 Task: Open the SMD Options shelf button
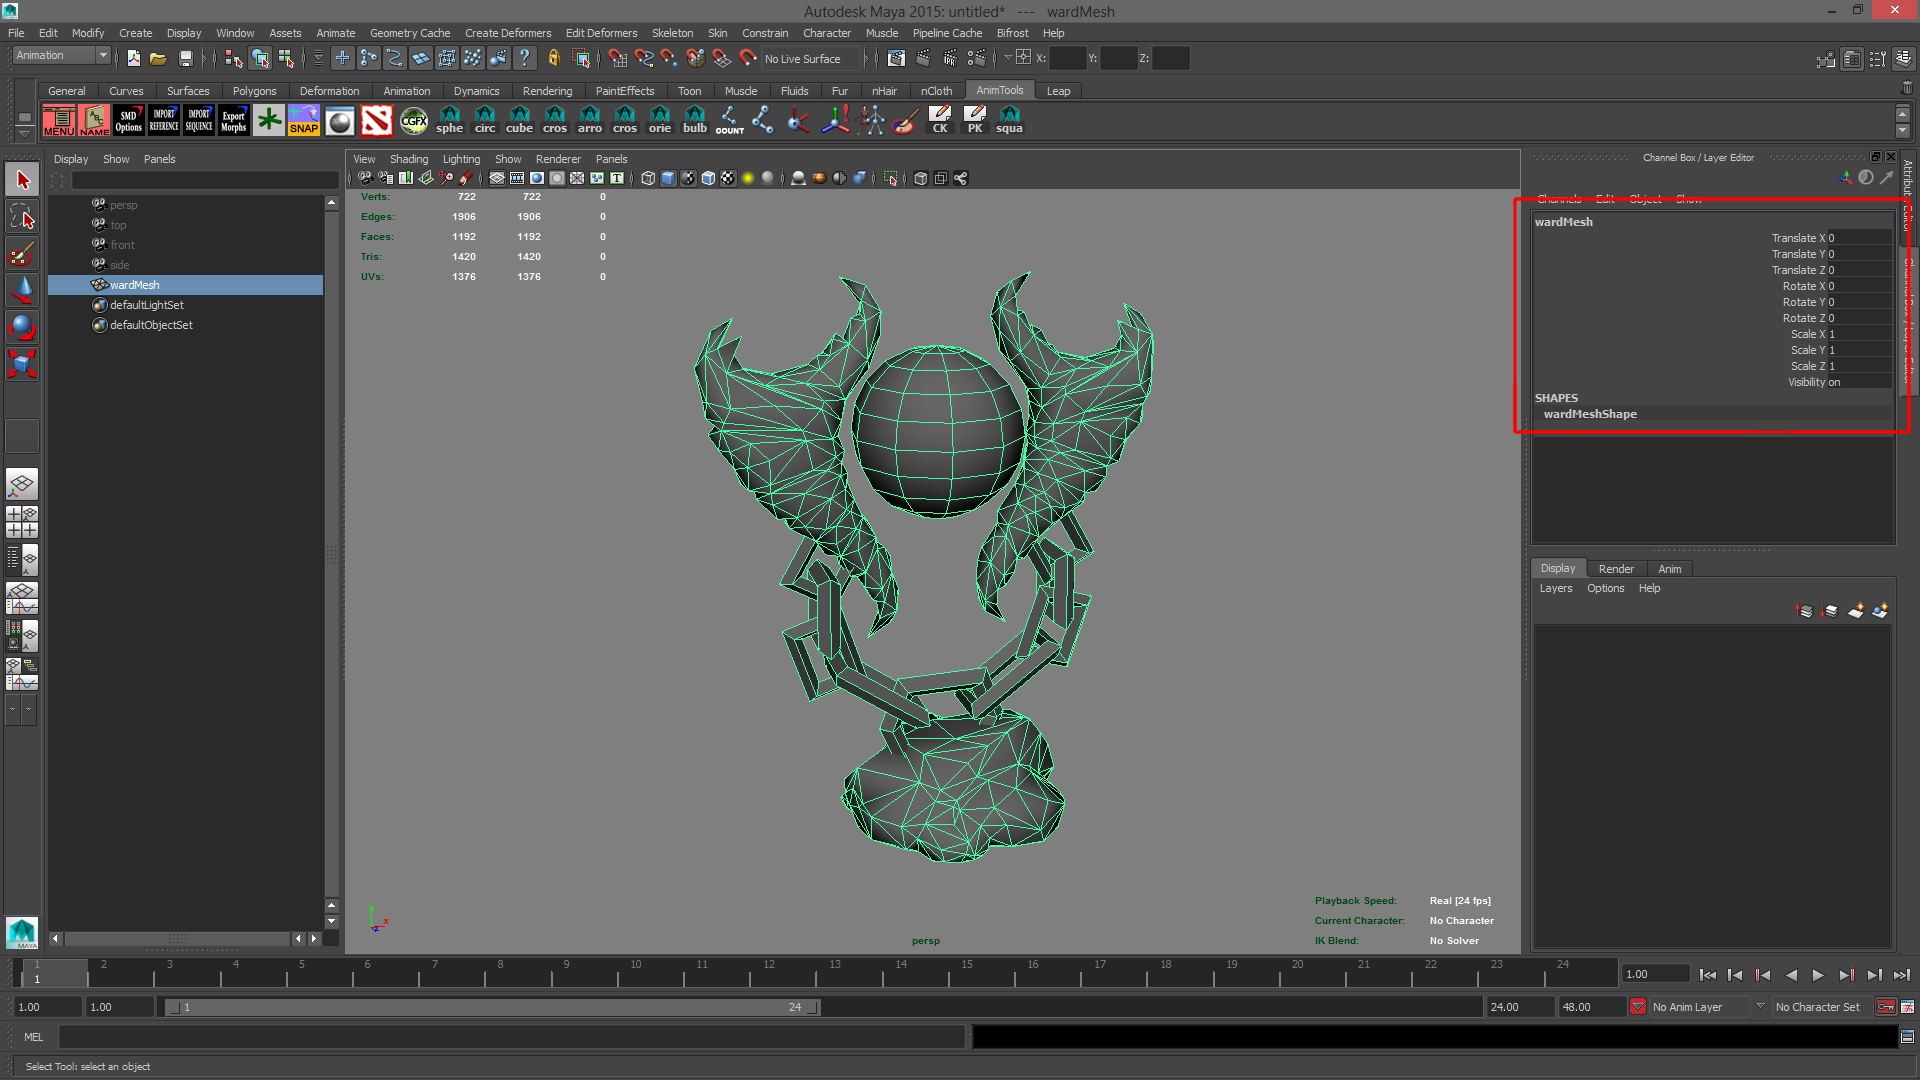pos(129,121)
